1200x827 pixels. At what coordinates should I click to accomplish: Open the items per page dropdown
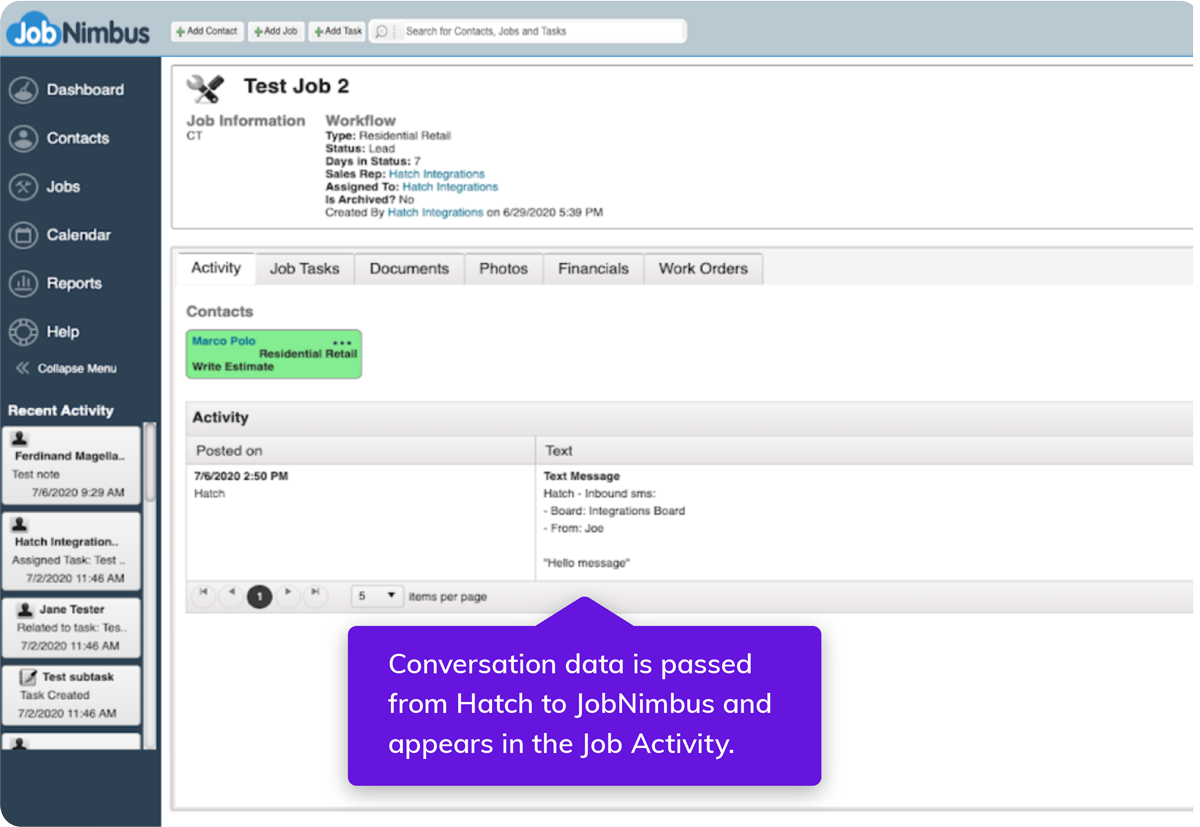tap(377, 595)
